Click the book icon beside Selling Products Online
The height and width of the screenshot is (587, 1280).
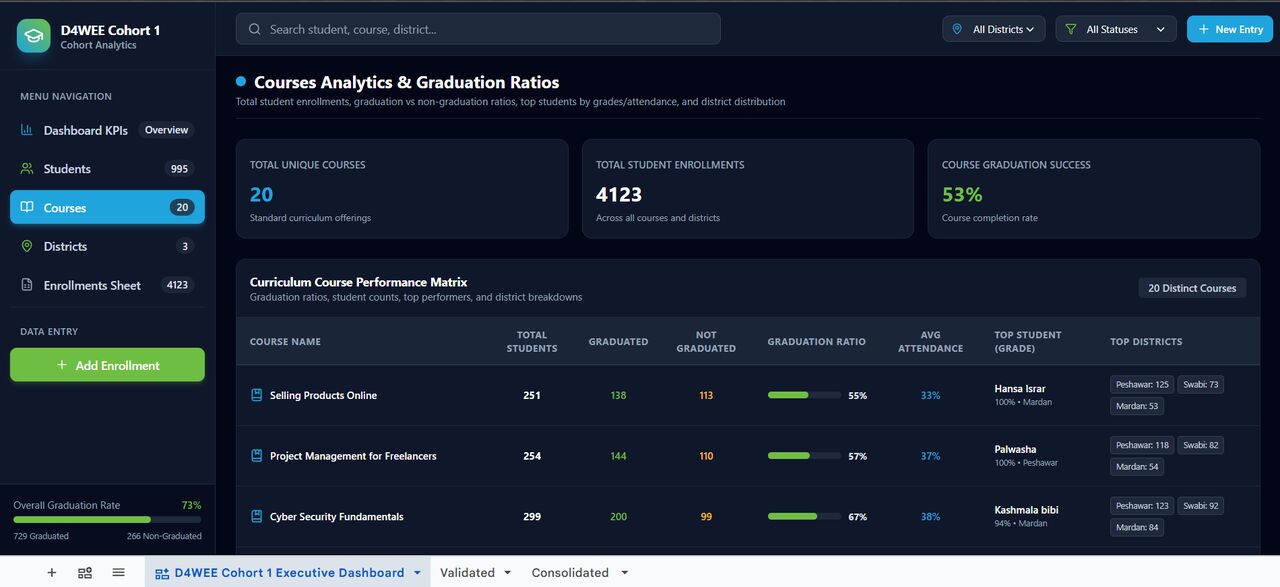coord(257,395)
